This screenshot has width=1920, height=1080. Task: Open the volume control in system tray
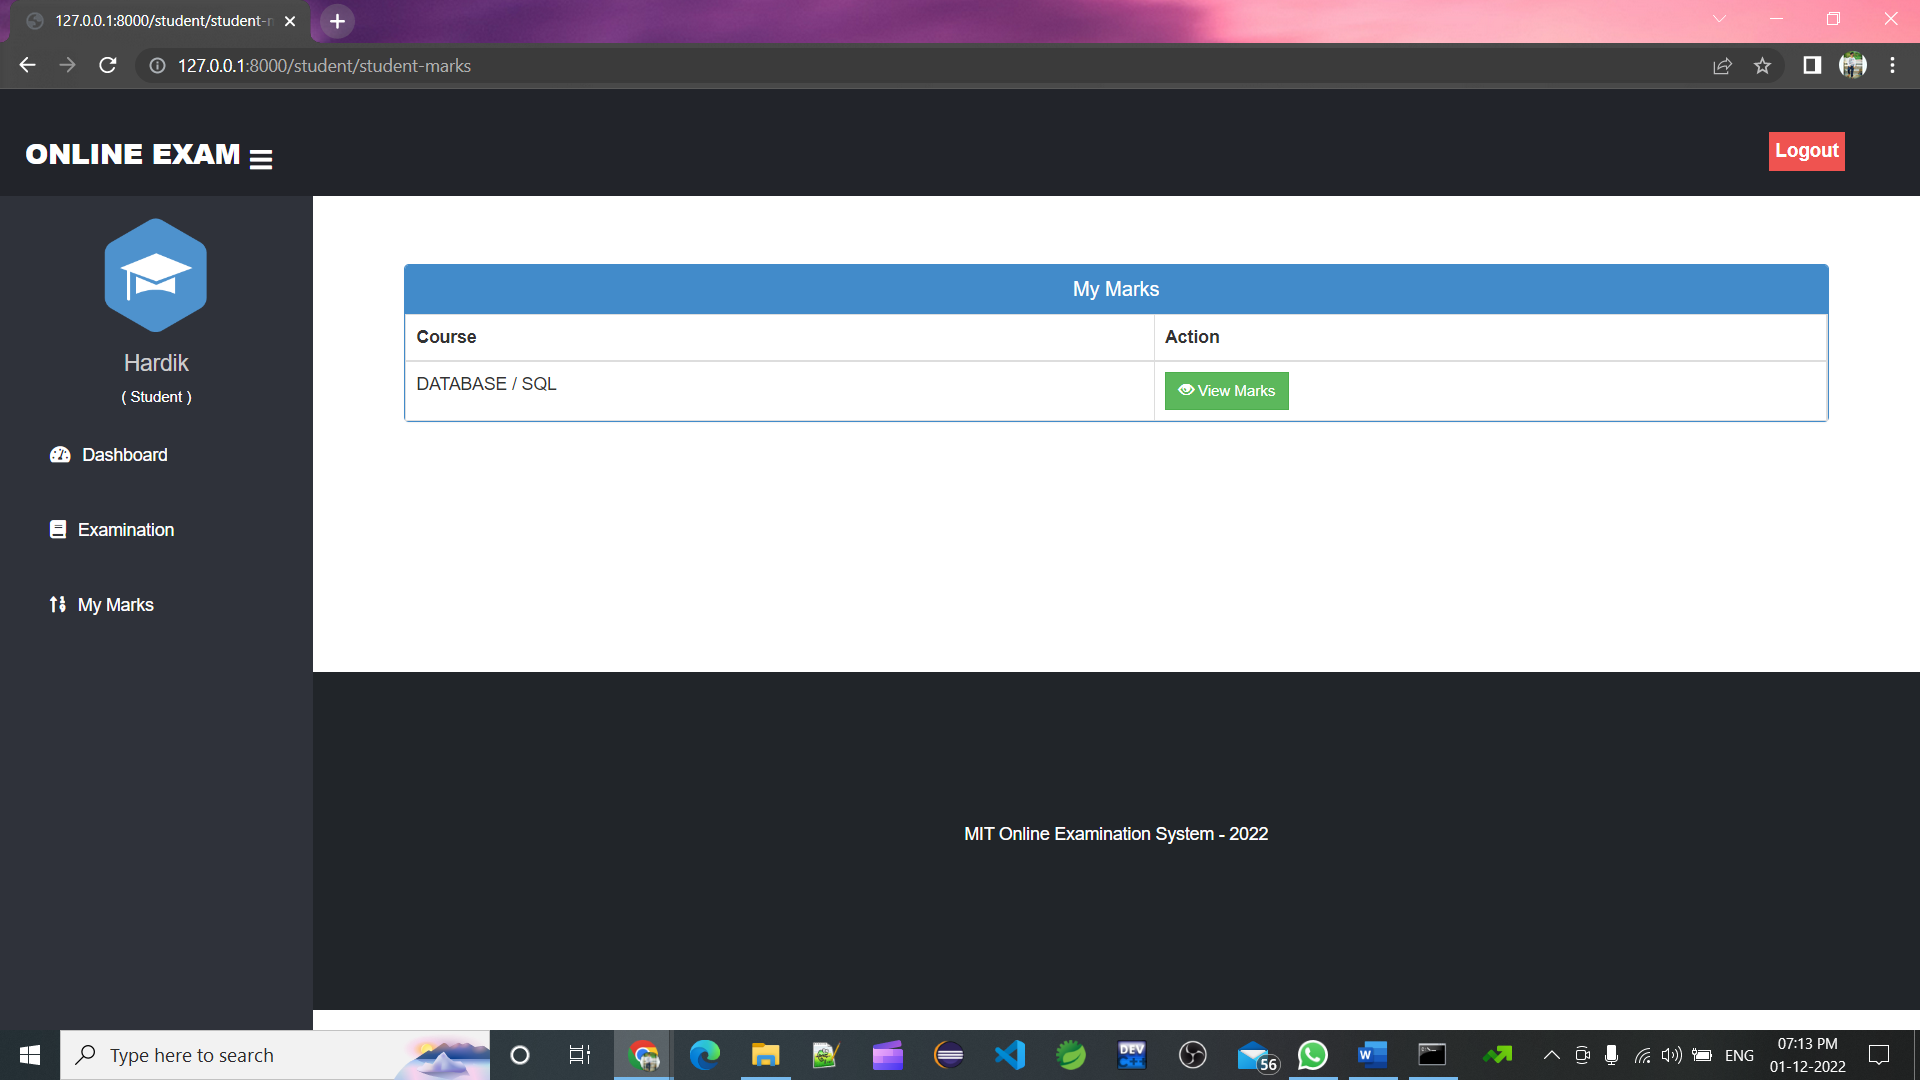pos(1671,1055)
